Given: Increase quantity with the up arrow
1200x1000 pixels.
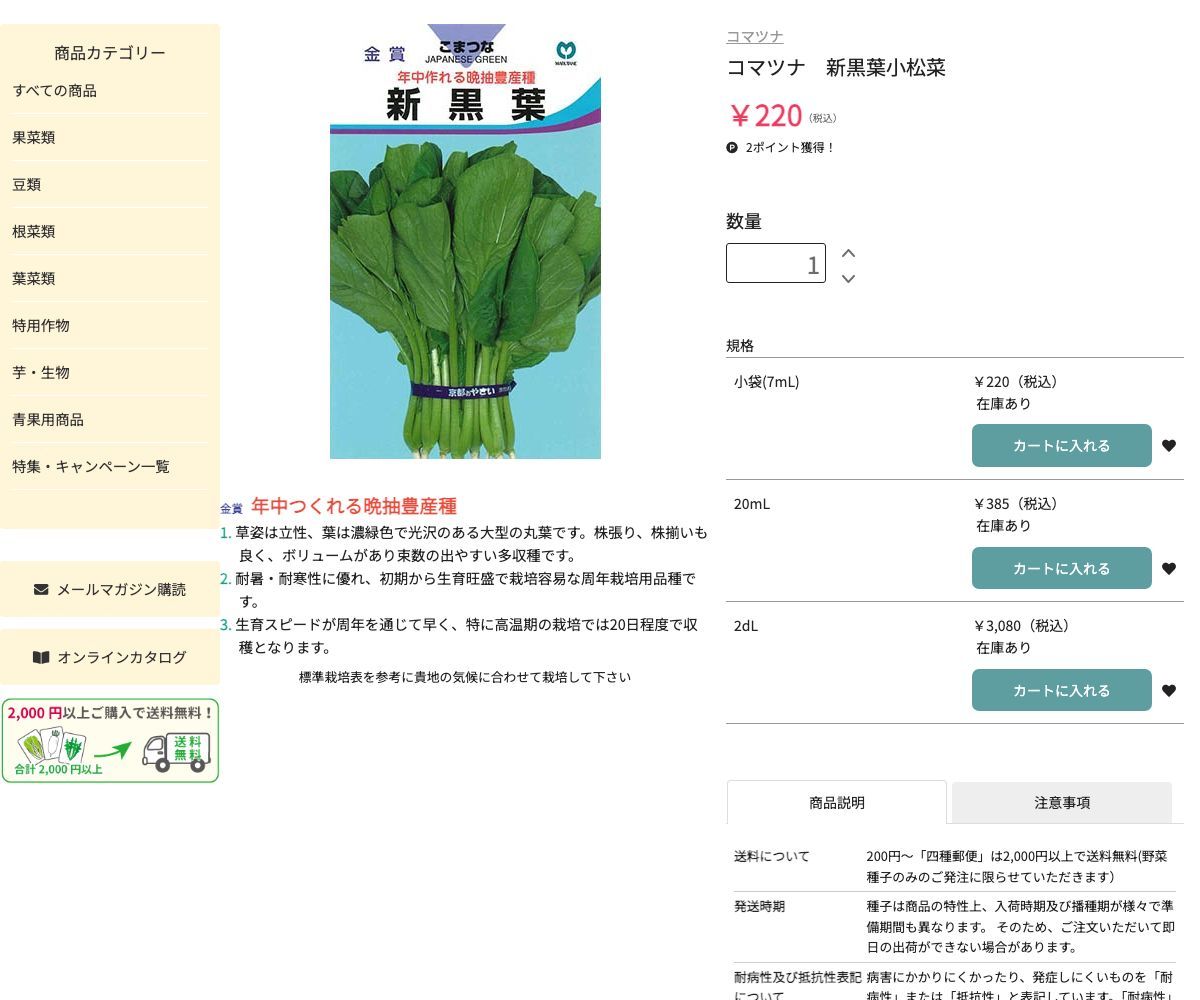Looking at the screenshot, I should click(848, 253).
